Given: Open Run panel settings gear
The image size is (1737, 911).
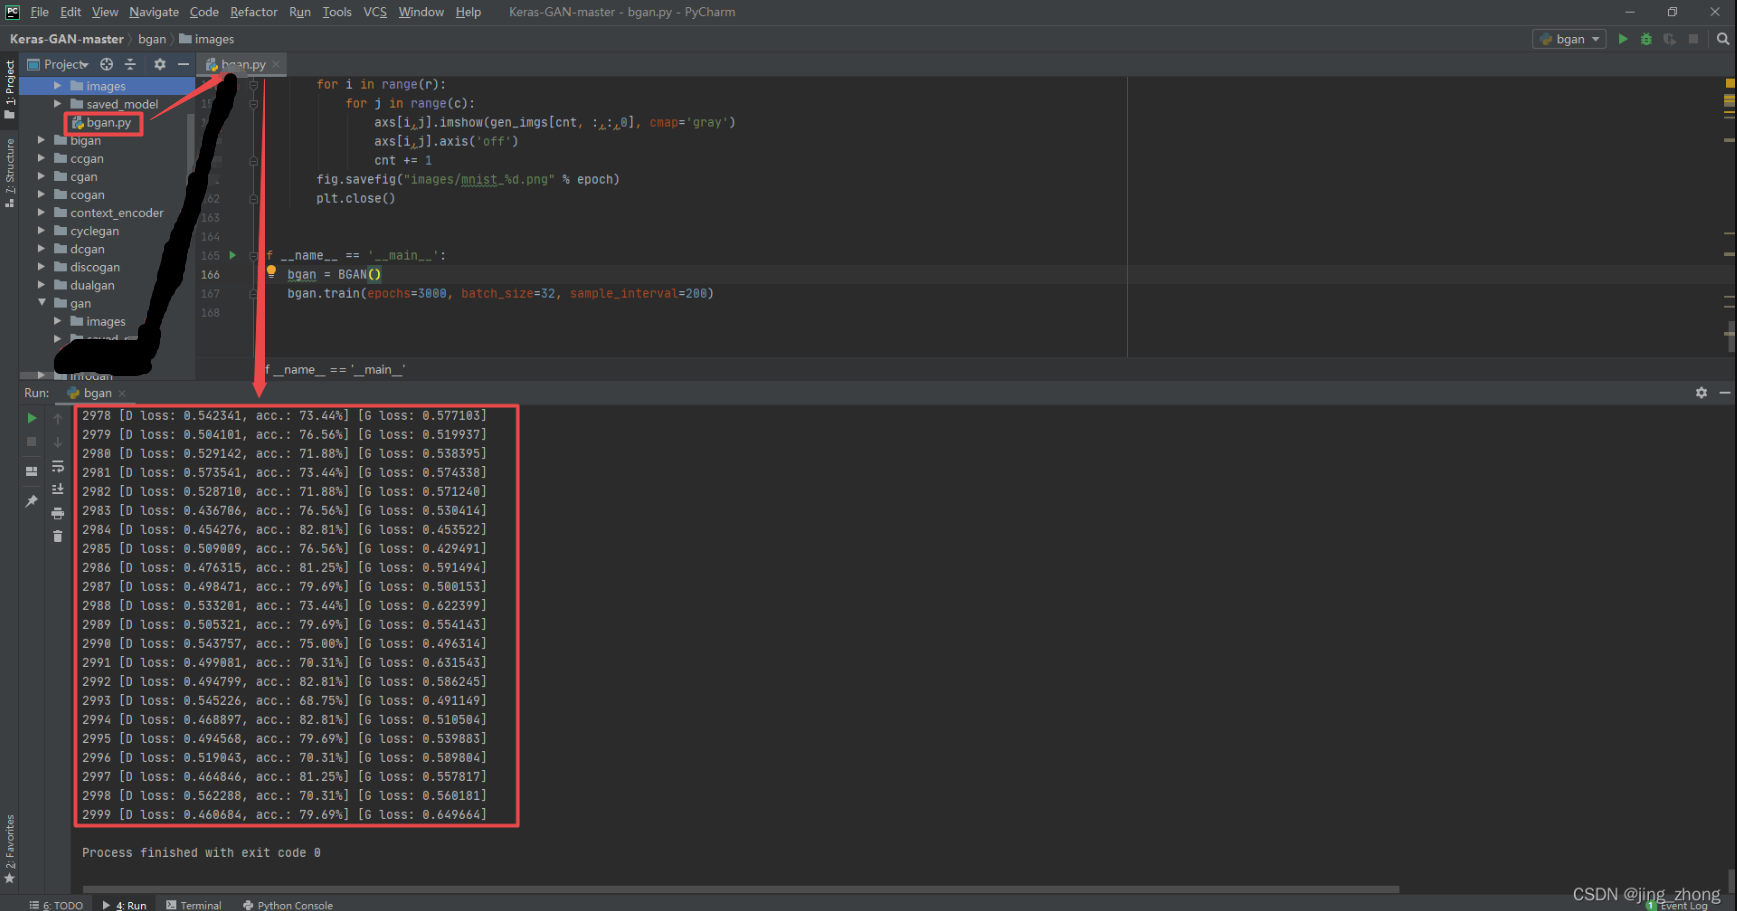Looking at the screenshot, I should click(x=1701, y=393).
